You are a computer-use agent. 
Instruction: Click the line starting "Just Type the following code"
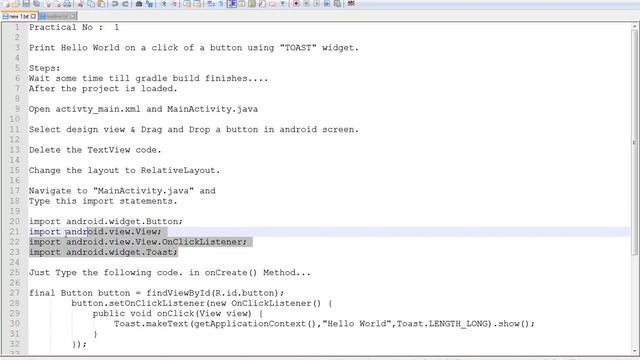click(169, 273)
